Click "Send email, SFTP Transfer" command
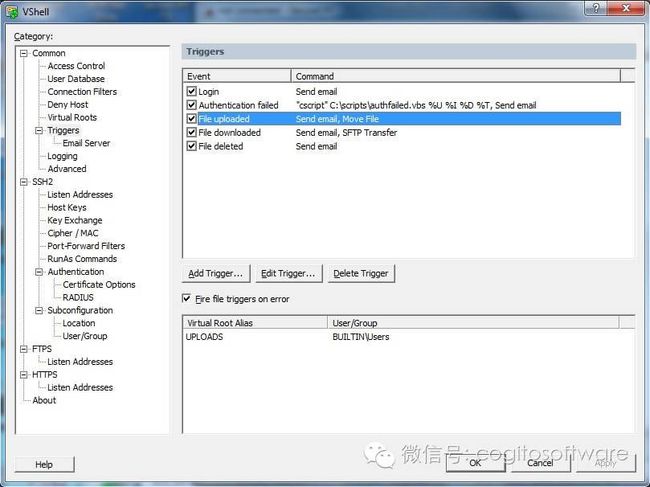 346,133
